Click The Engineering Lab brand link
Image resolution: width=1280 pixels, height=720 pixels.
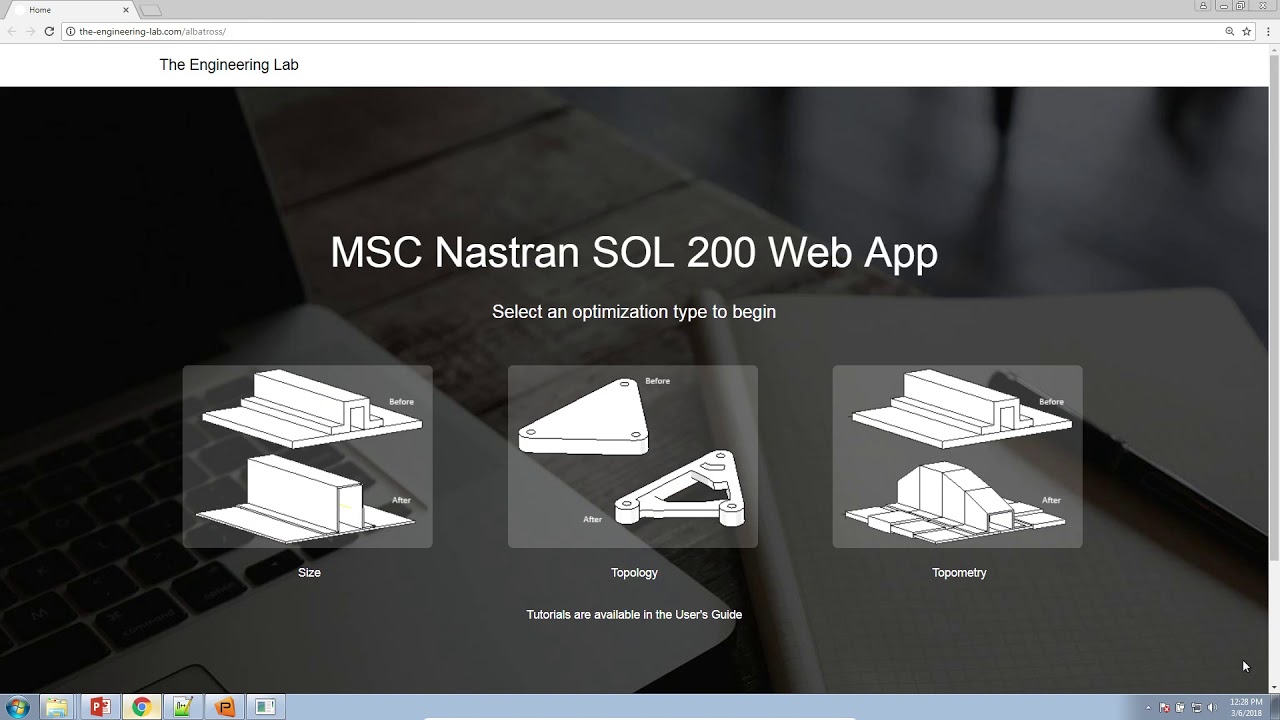pyautogui.click(x=229, y=65)
